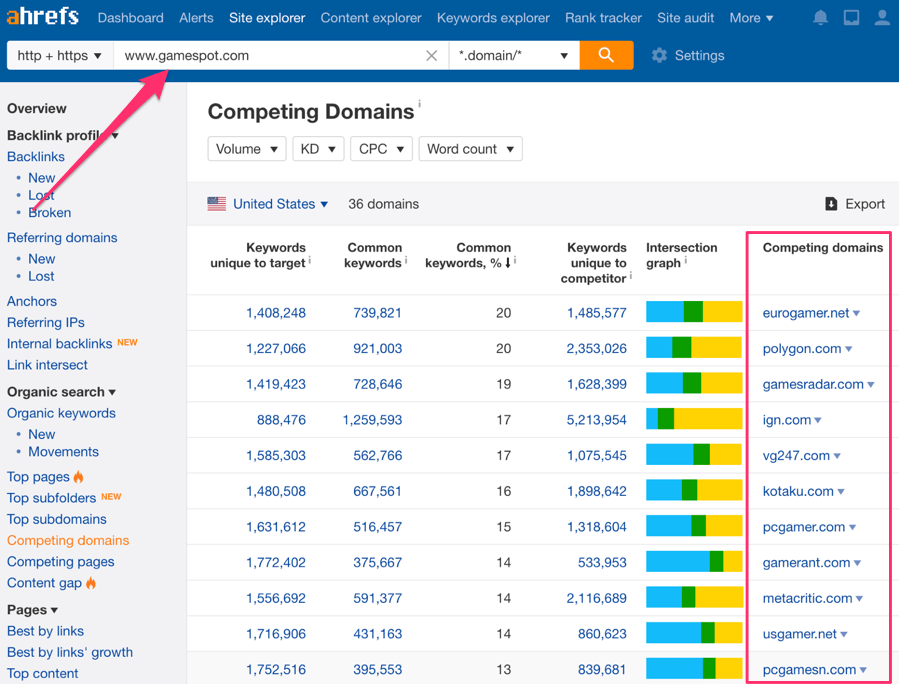Click the polygon.com intersection graph bar
This screenshot has width=899, height=684.
[694, 348]
